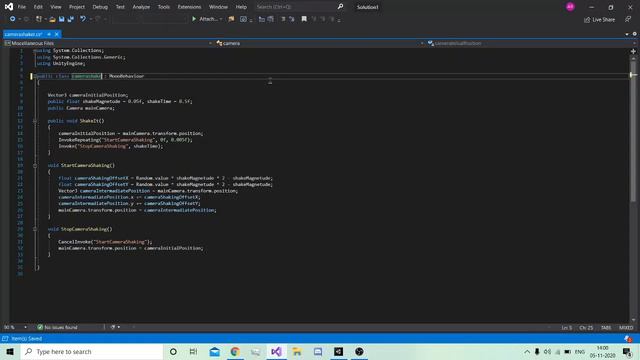640x360 pixels.
Task: Click the pink user account avatar
Action: coord(570,7)
